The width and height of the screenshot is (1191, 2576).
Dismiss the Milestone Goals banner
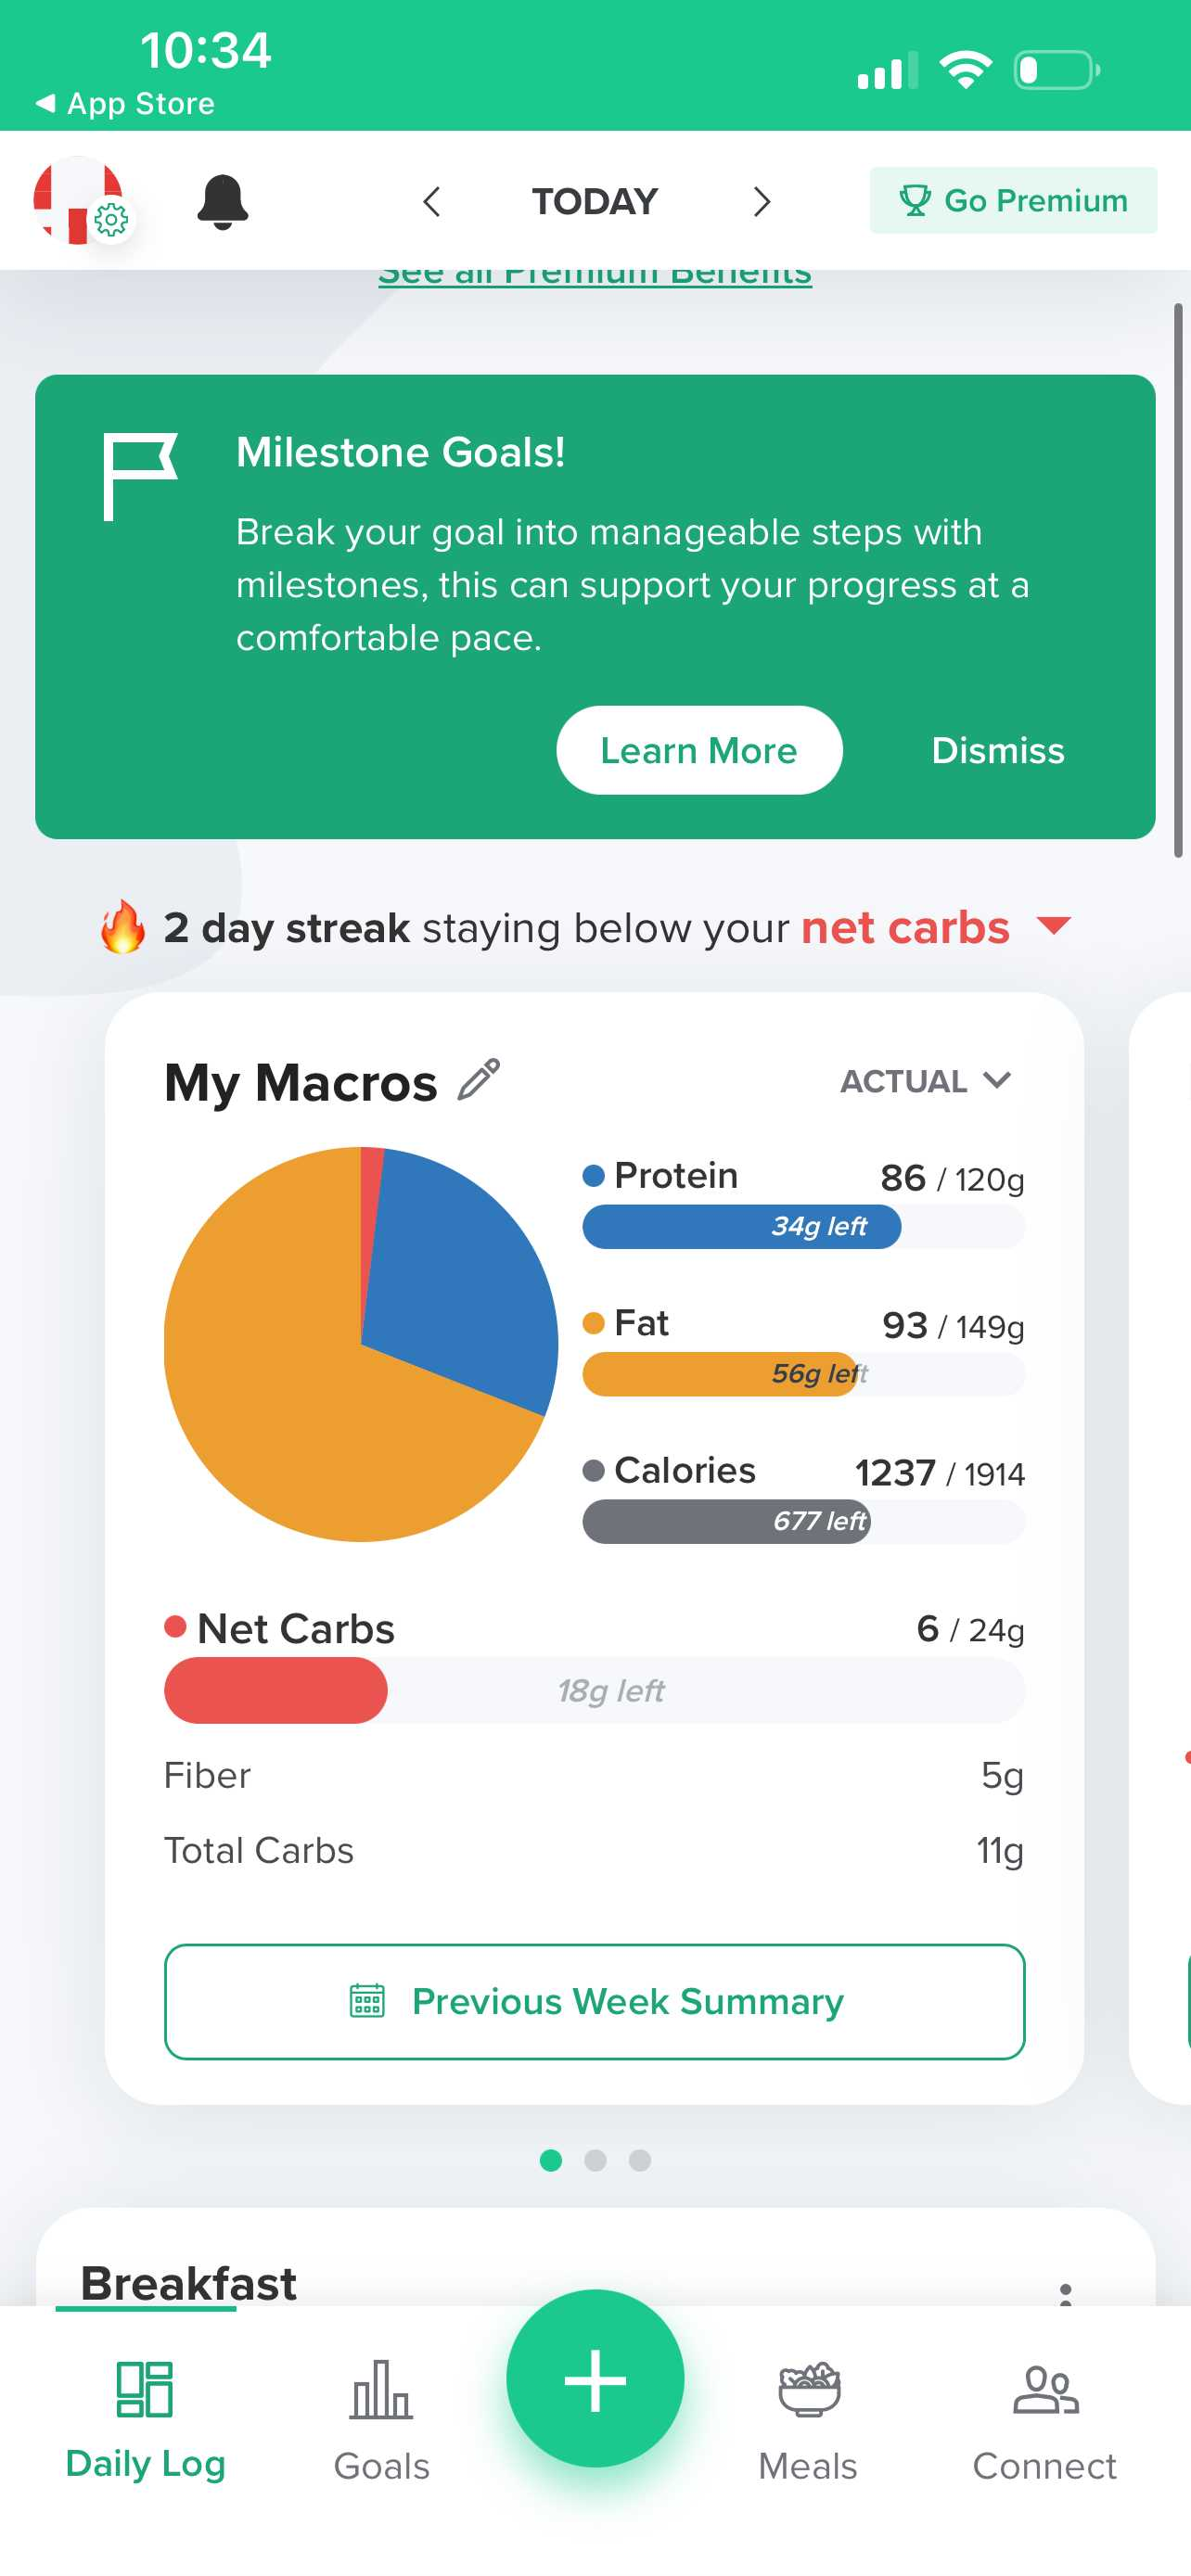tap(997, 750)
